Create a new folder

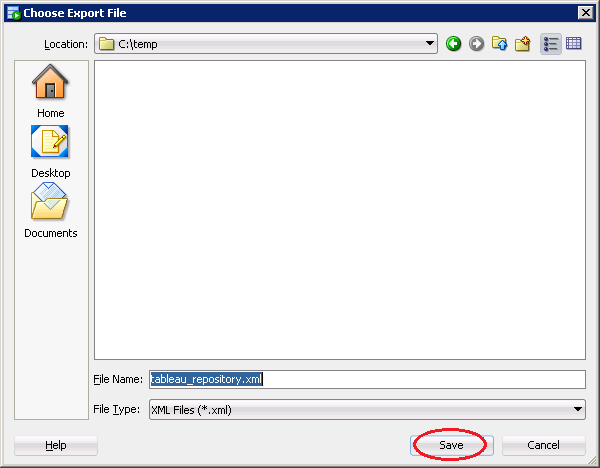click(x=522, y=44)
